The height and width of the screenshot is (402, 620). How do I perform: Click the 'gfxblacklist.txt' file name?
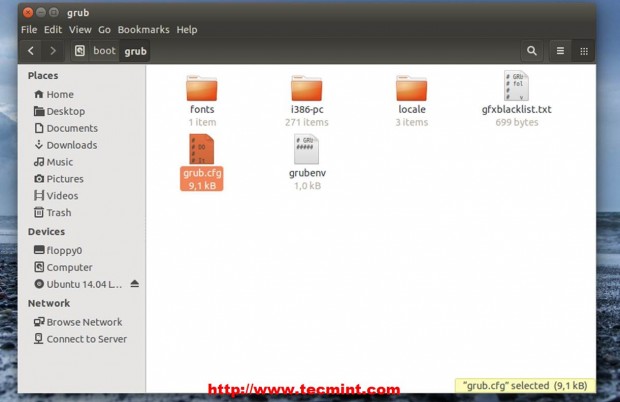click(x=516, y=109)
